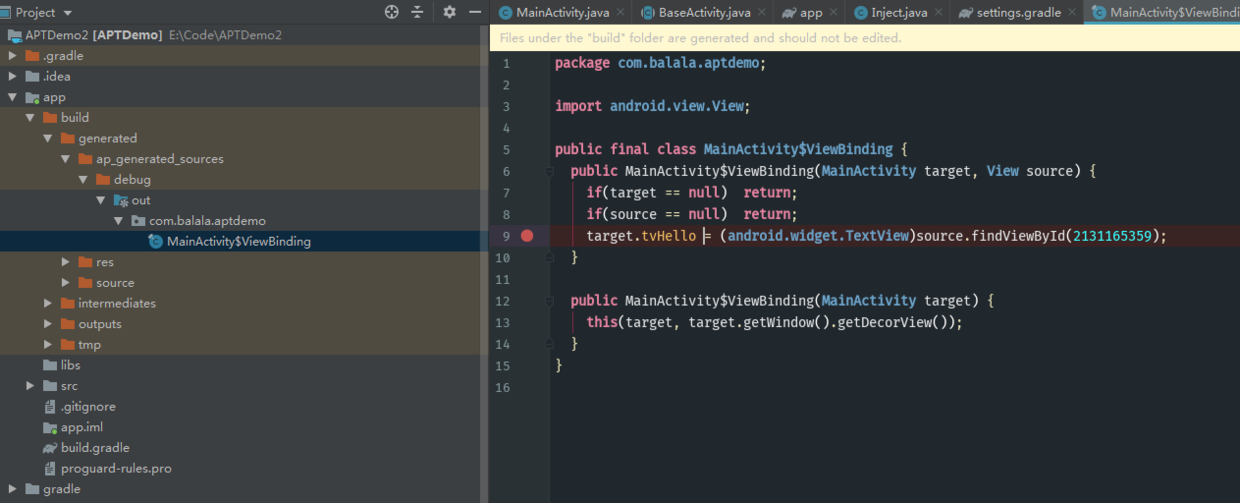This screenshot has height=503, width=1240.
Task: Expand the .idea folder arrow
Action: (12, 76)
